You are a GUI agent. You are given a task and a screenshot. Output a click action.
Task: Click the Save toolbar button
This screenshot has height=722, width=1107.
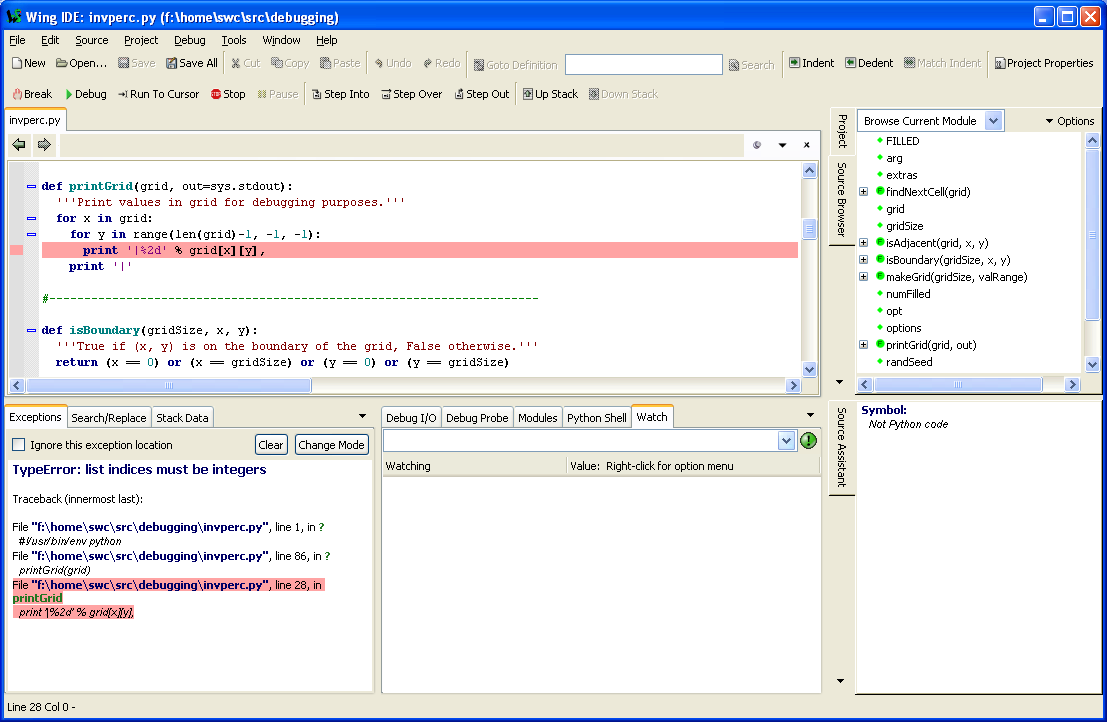click(136, 63)
